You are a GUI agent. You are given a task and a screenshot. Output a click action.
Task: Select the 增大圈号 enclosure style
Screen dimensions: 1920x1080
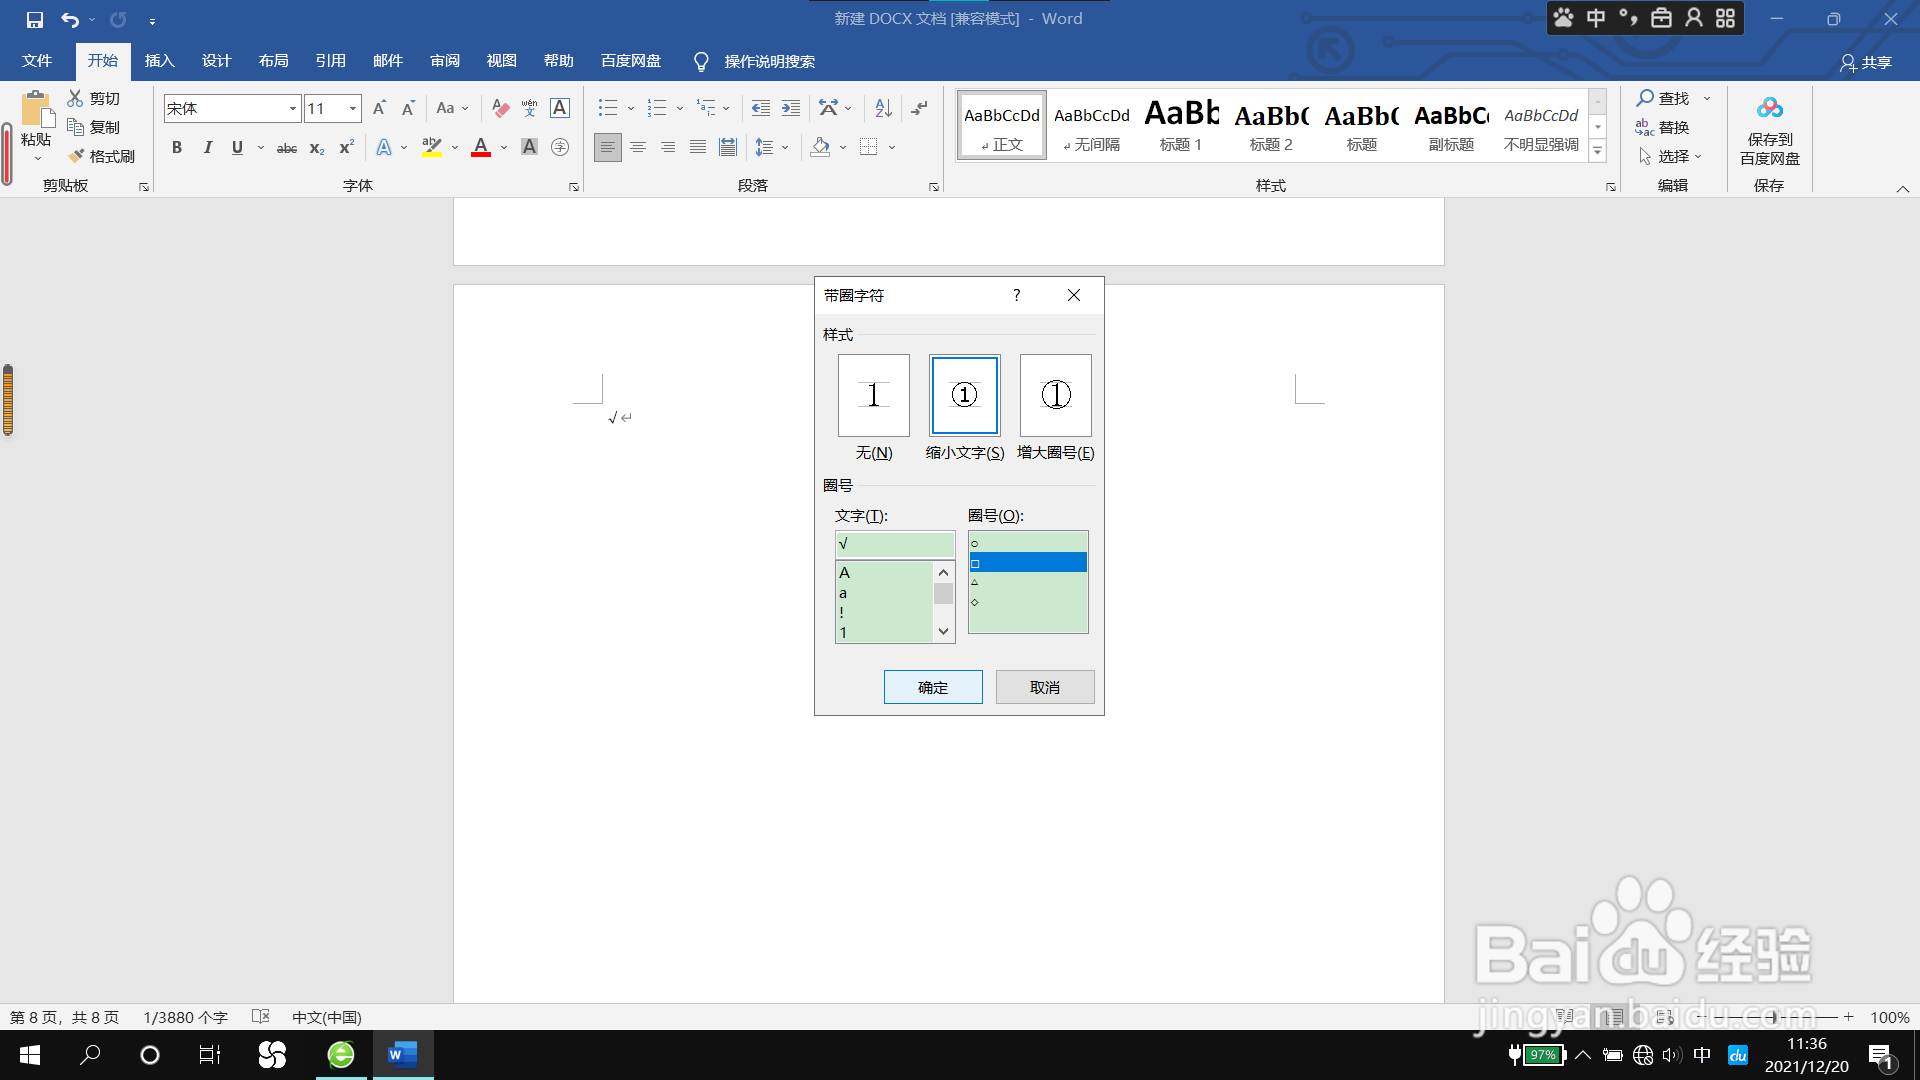[1055, 396]
